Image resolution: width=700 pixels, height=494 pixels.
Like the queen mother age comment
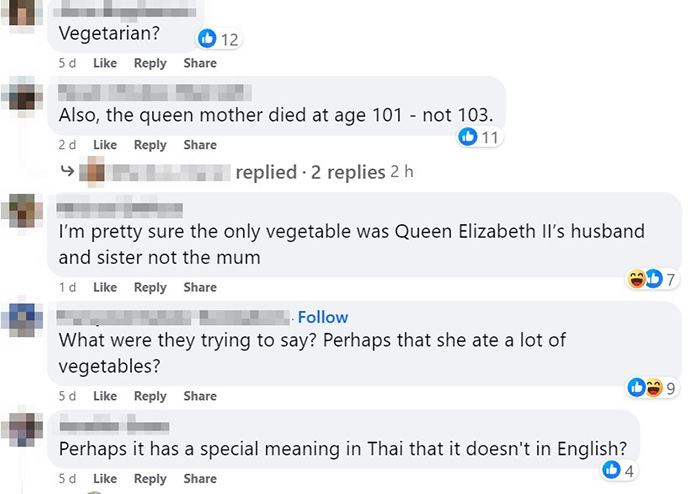(105, 145)
